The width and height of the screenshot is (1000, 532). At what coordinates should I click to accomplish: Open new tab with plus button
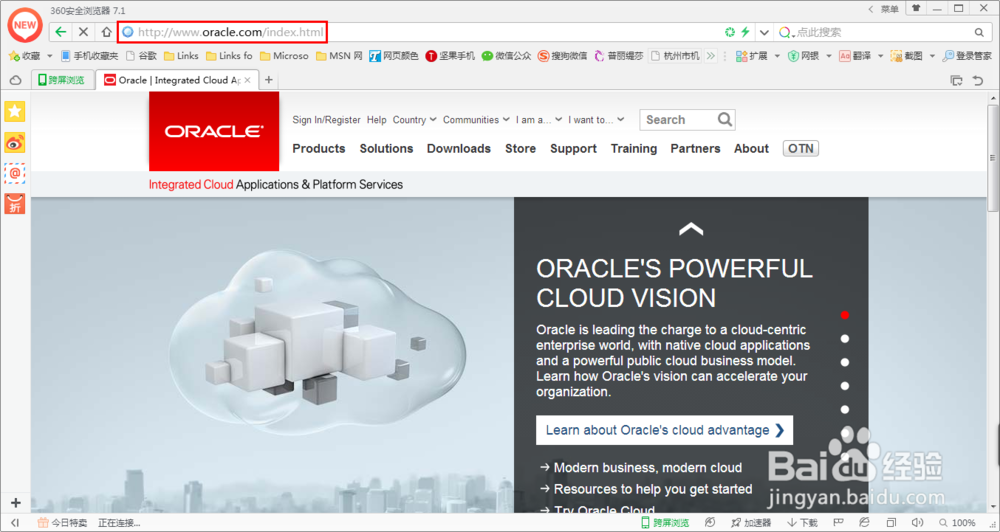point(268,80)
